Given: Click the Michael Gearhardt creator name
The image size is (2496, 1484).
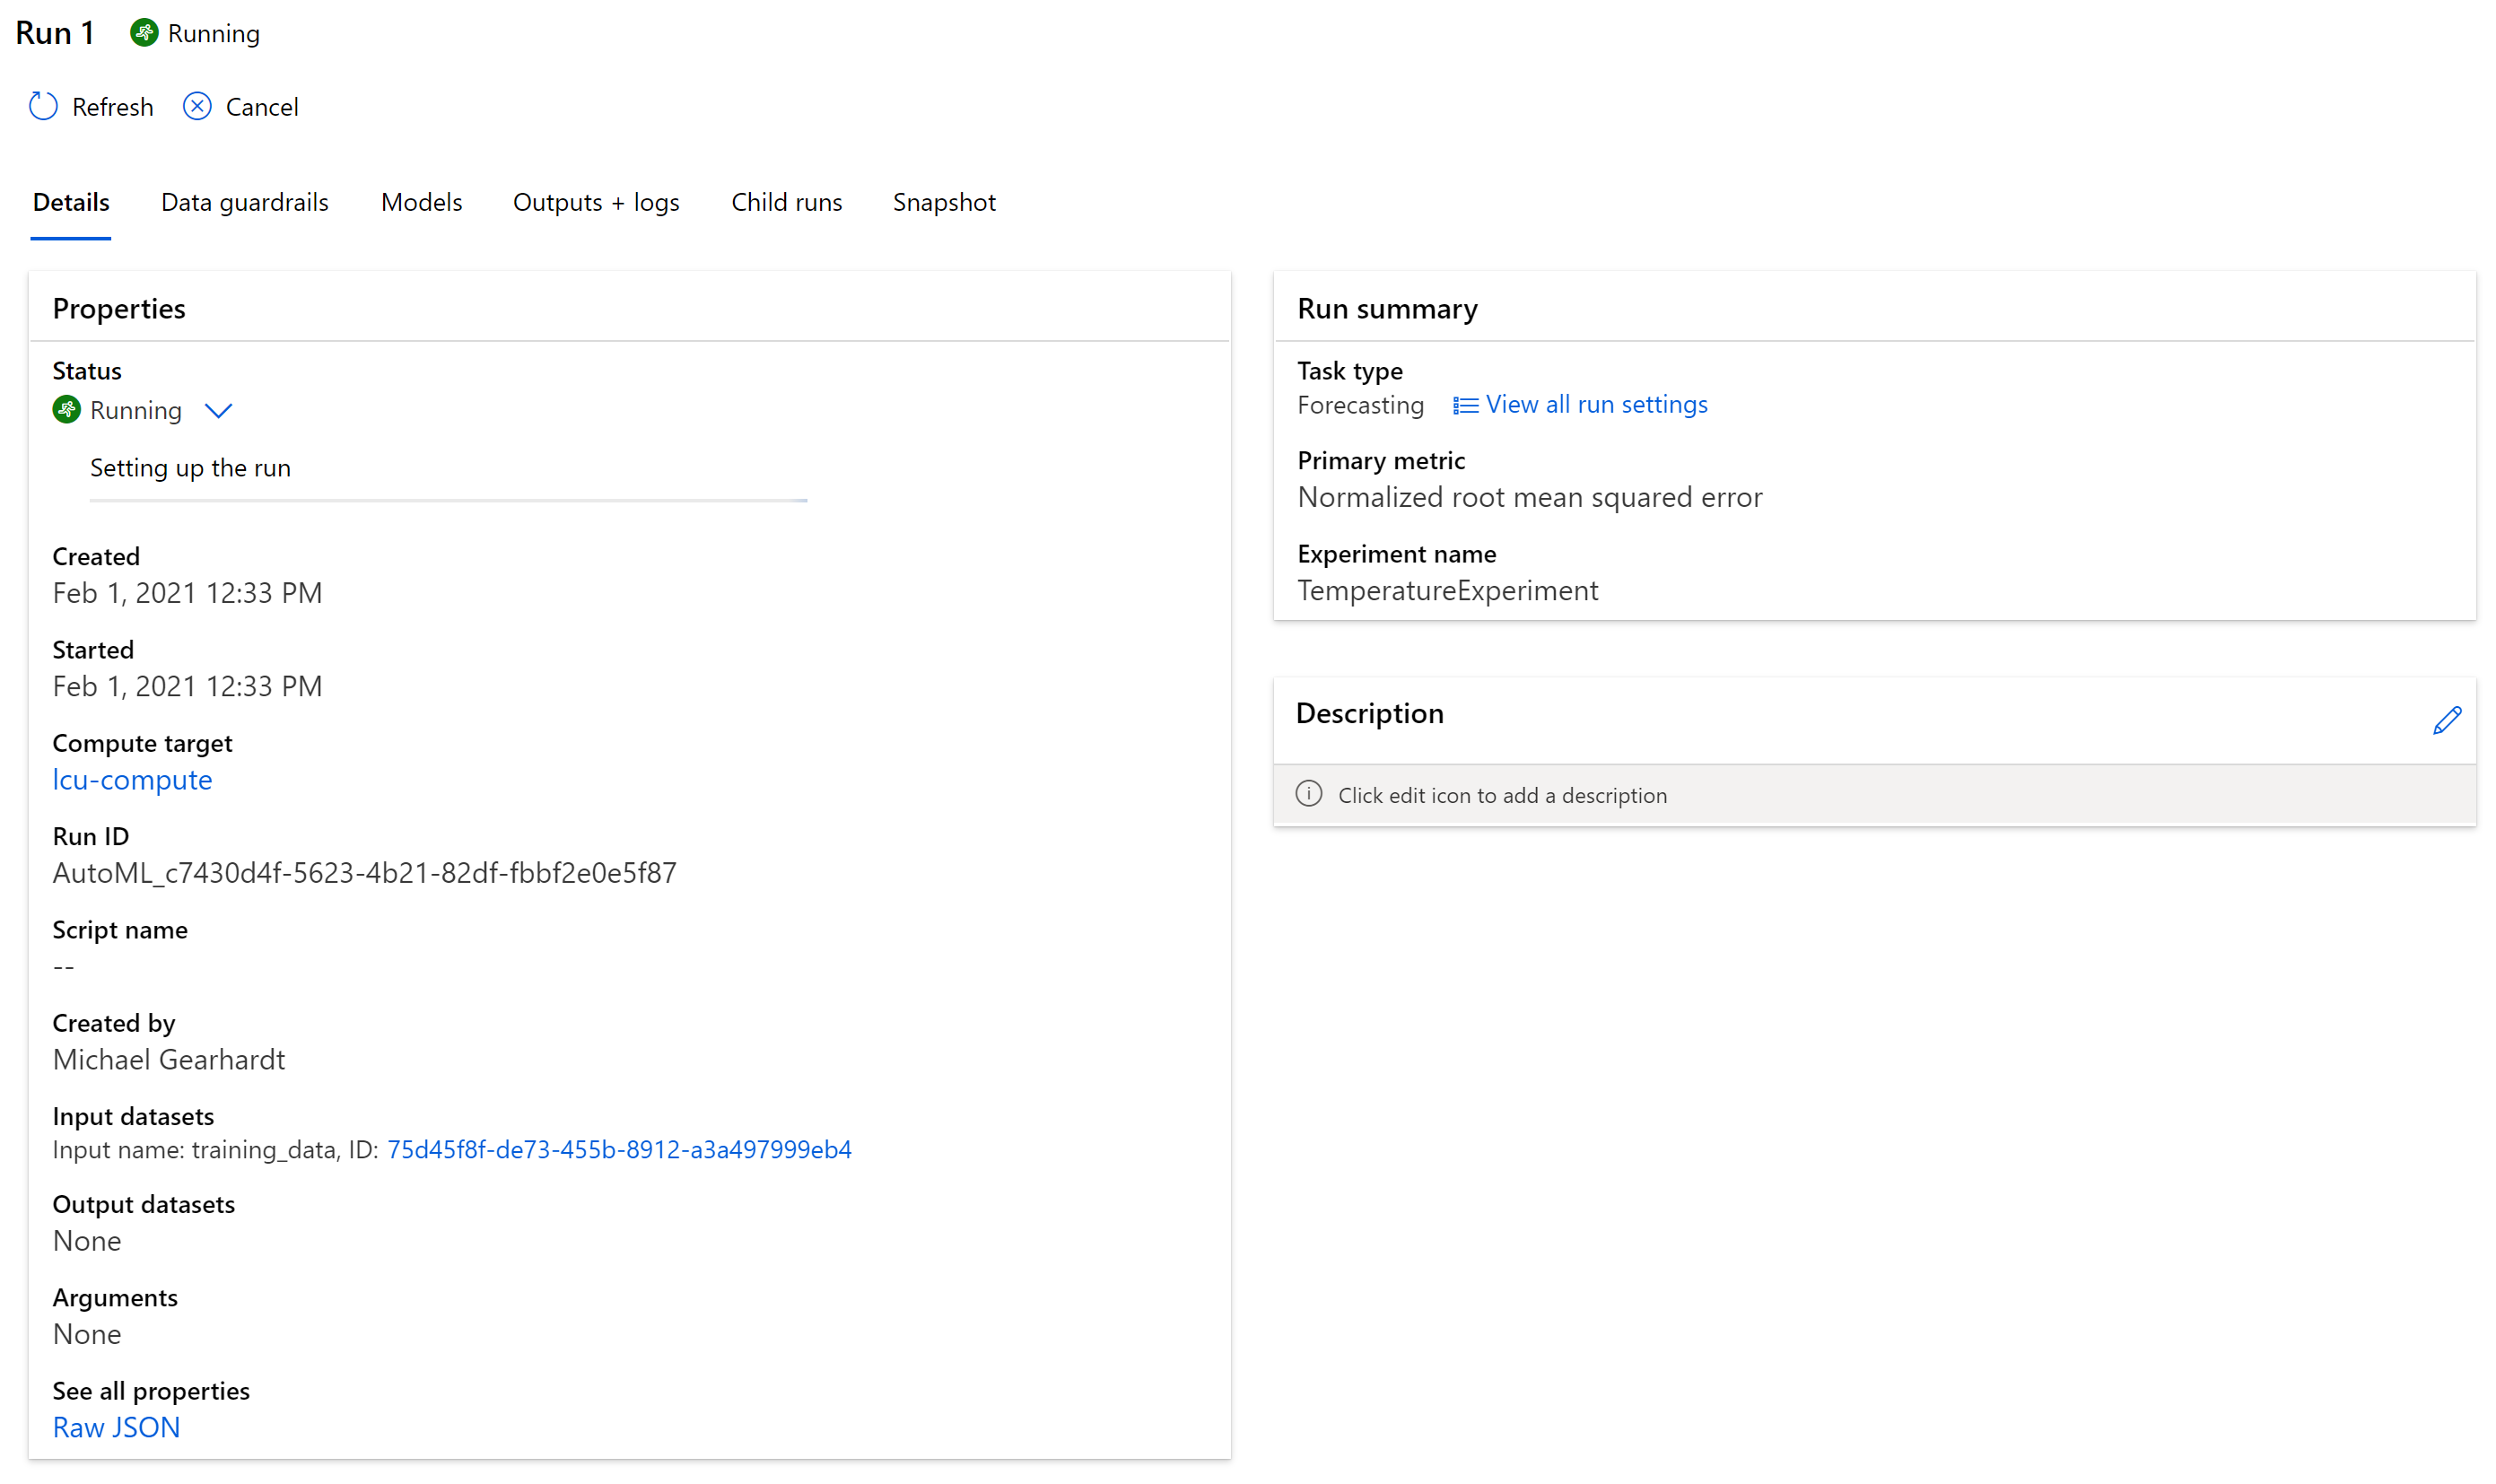Looking at the screenshot, I should tap(169, 1060).
